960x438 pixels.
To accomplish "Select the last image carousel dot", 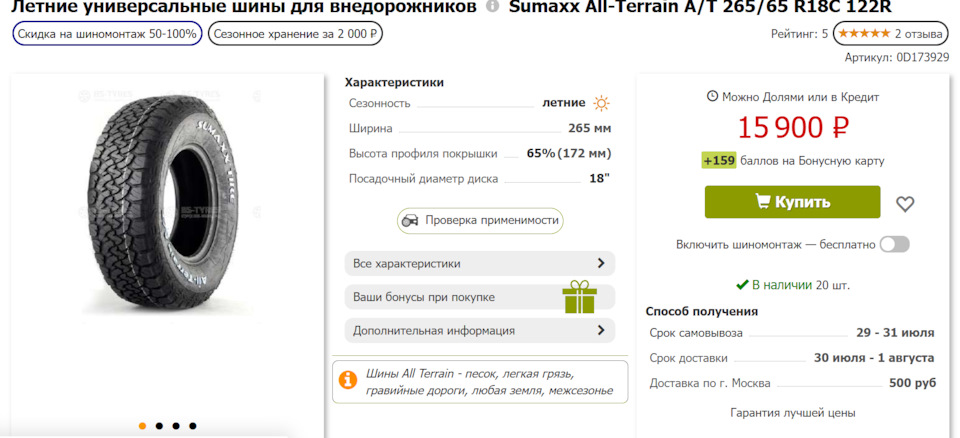I will point(193,426).
